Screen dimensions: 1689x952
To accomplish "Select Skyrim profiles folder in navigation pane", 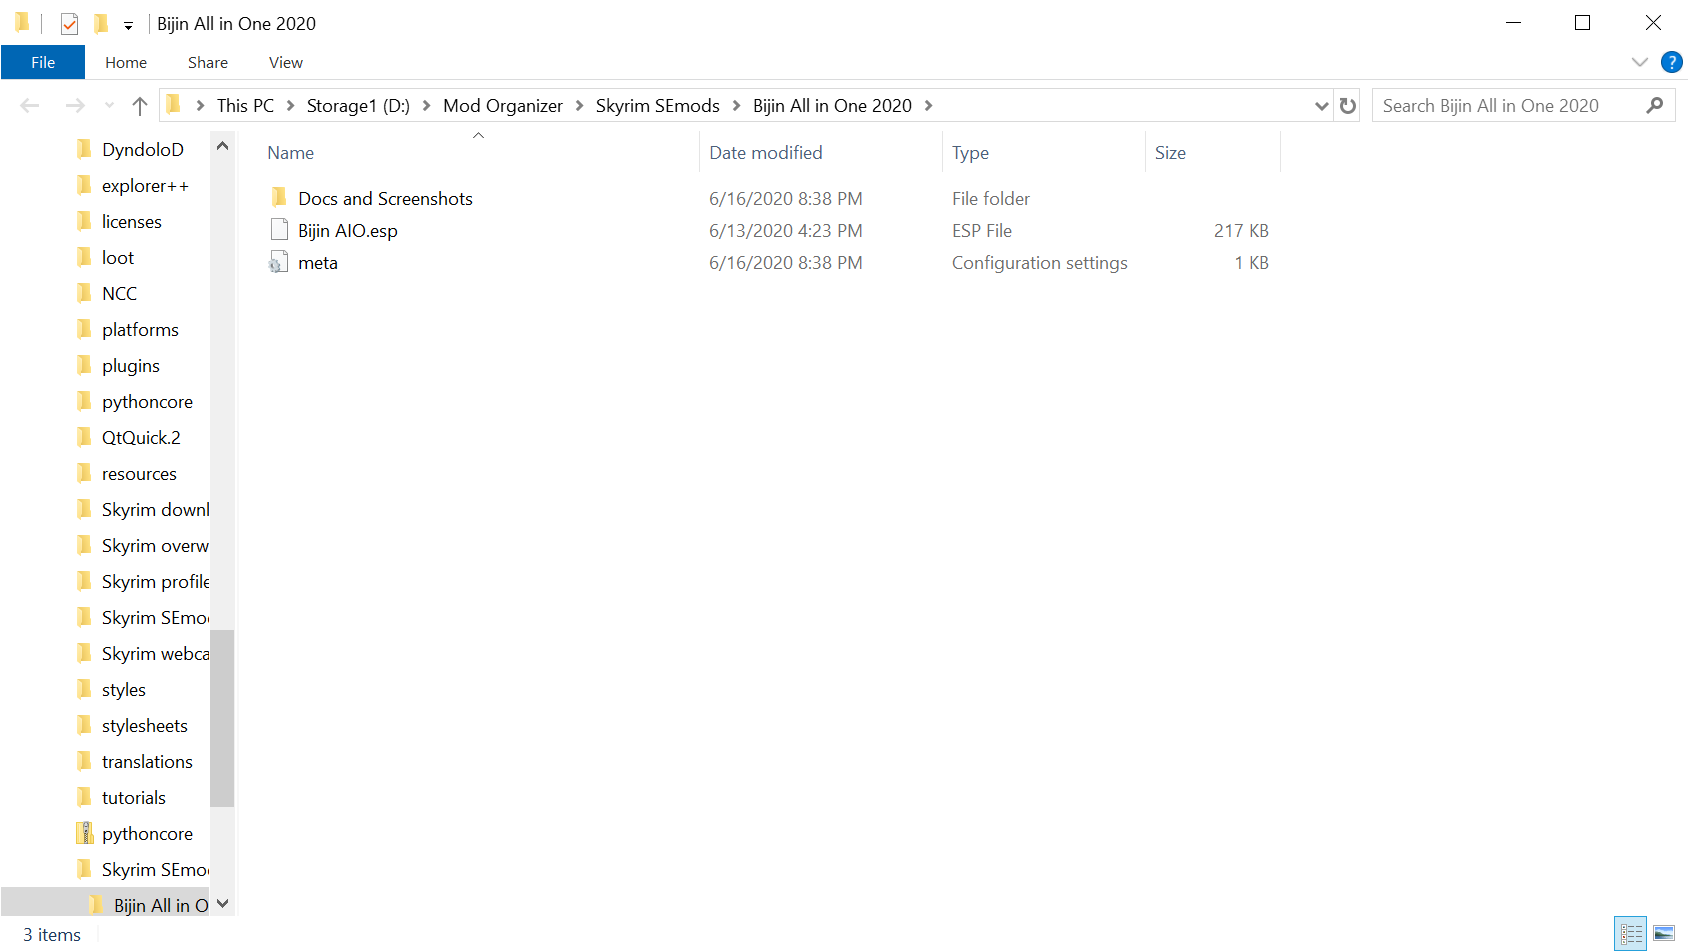I will tap(155, 581).
